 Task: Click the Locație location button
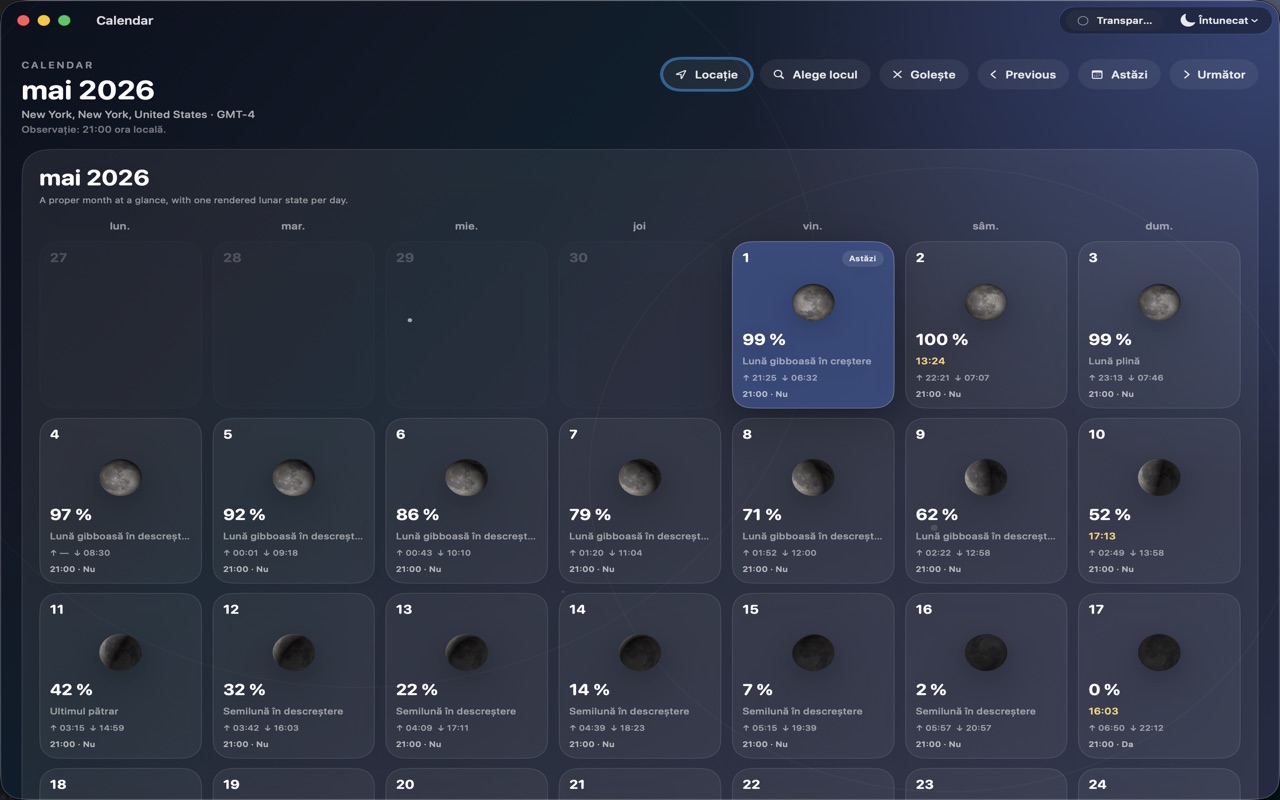point(706,74)
